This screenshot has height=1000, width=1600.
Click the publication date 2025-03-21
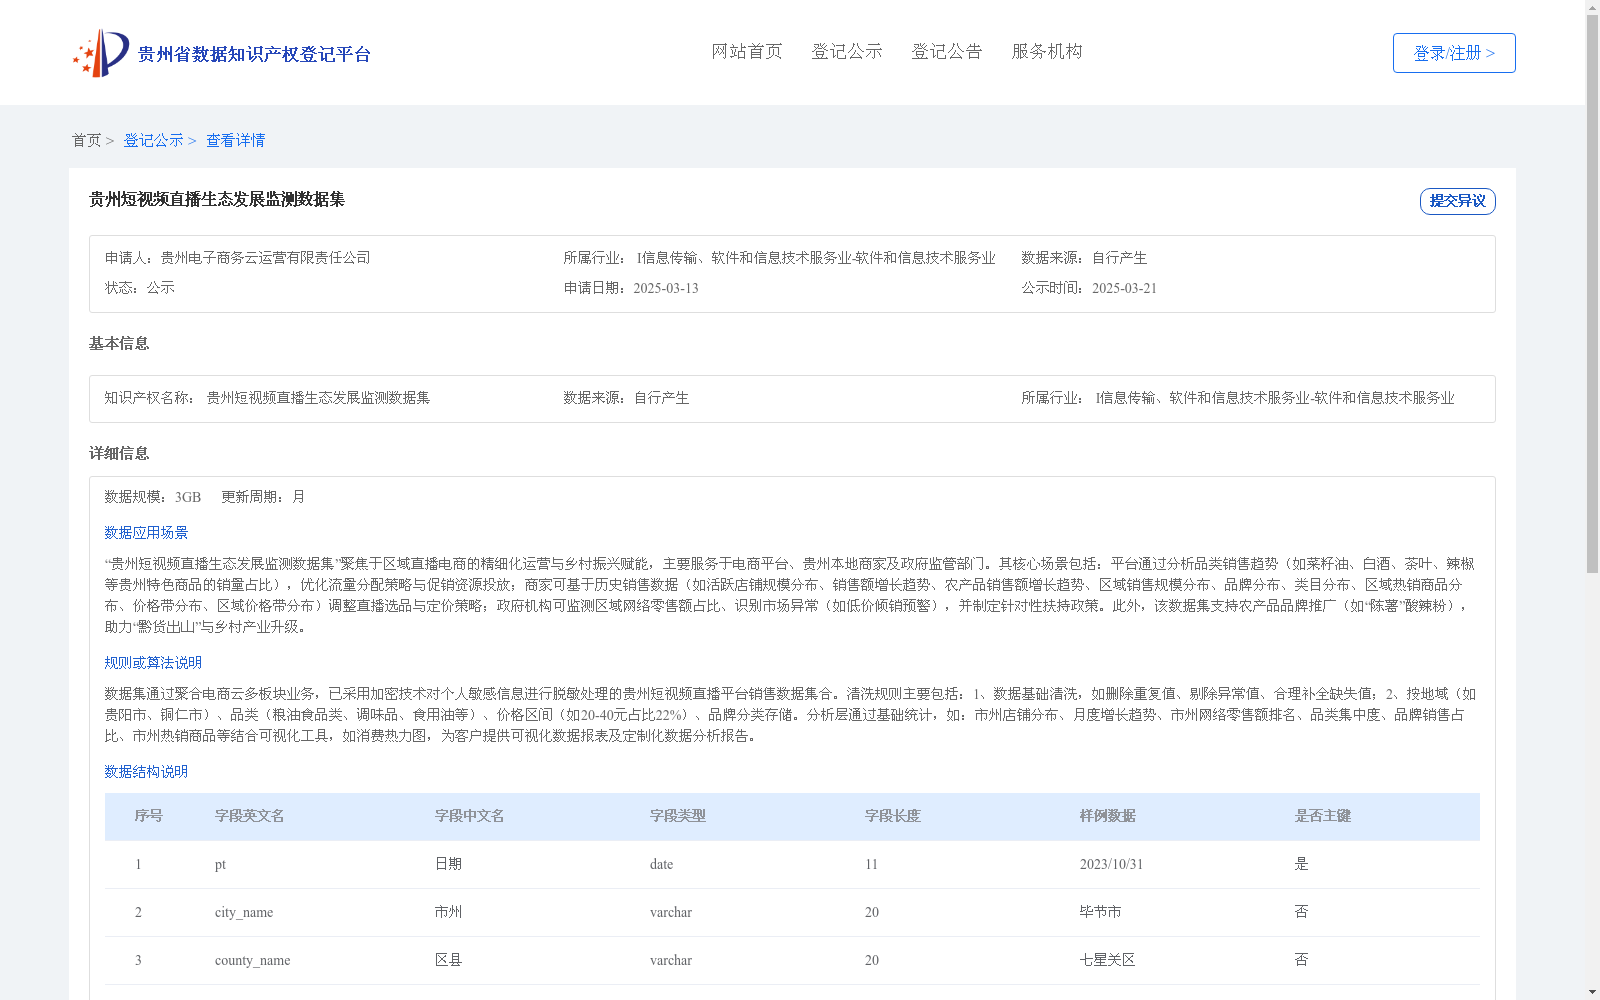point(1124,288)
